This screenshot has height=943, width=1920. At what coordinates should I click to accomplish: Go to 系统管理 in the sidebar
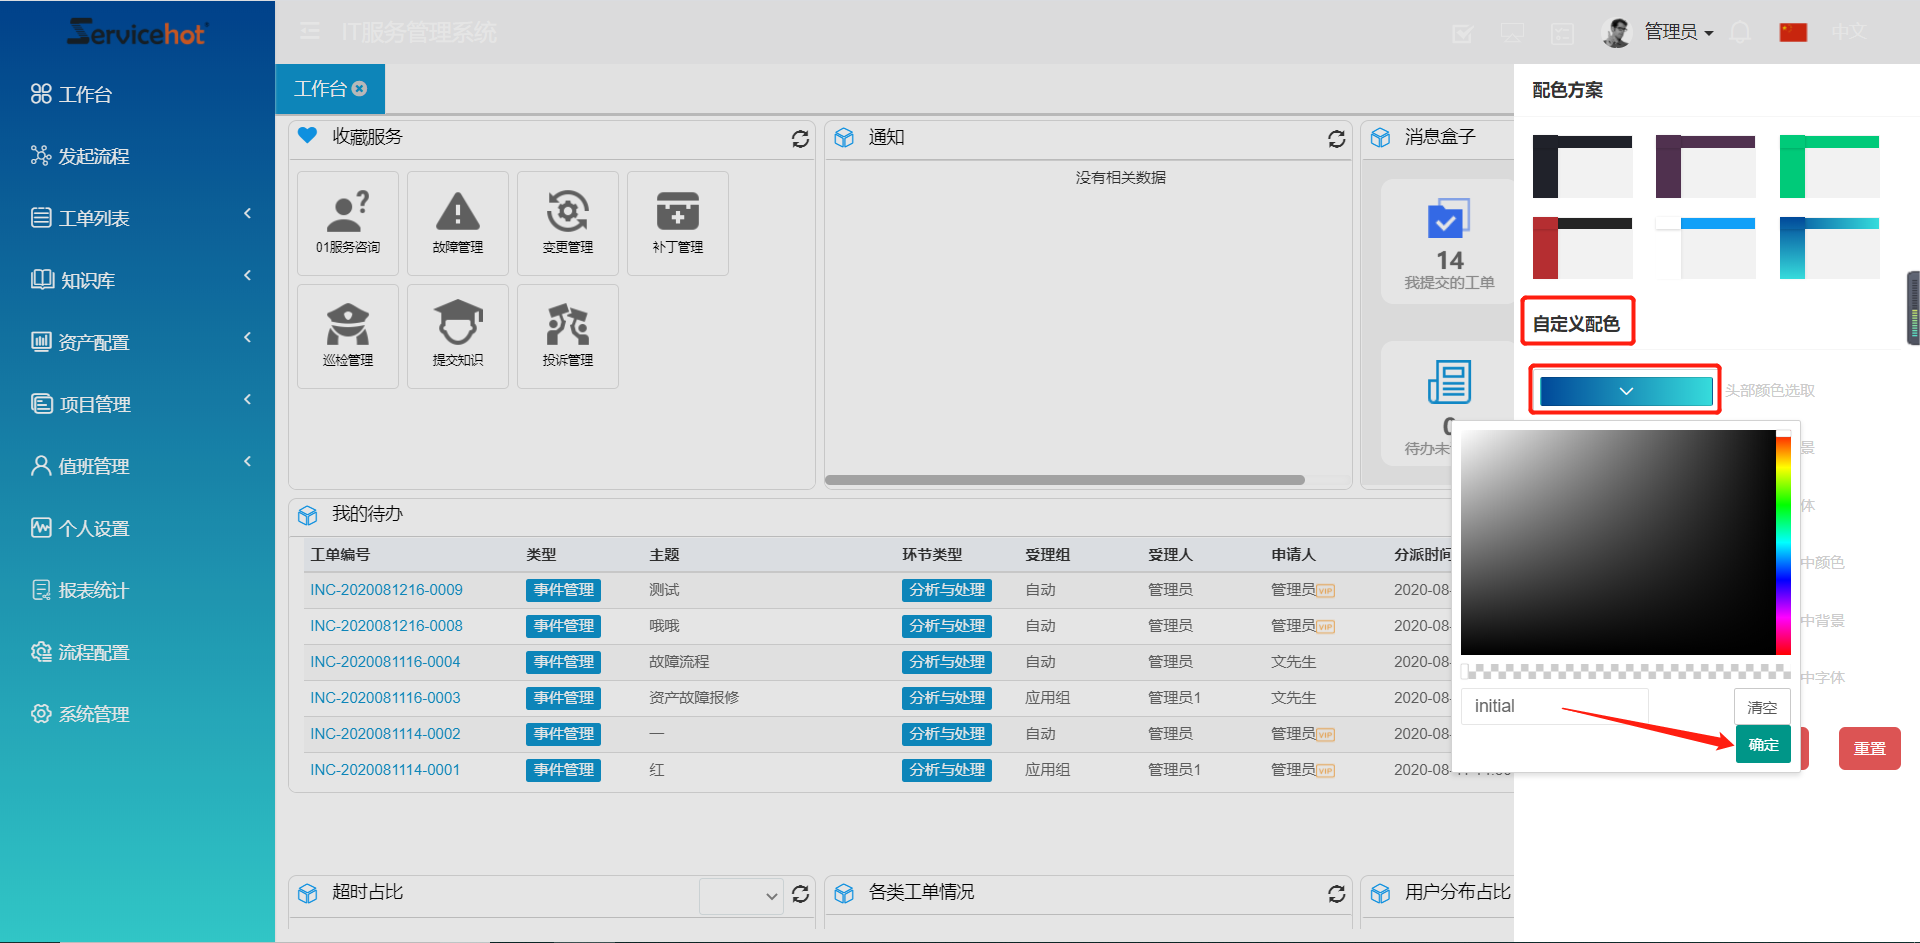tap(94, 714)
